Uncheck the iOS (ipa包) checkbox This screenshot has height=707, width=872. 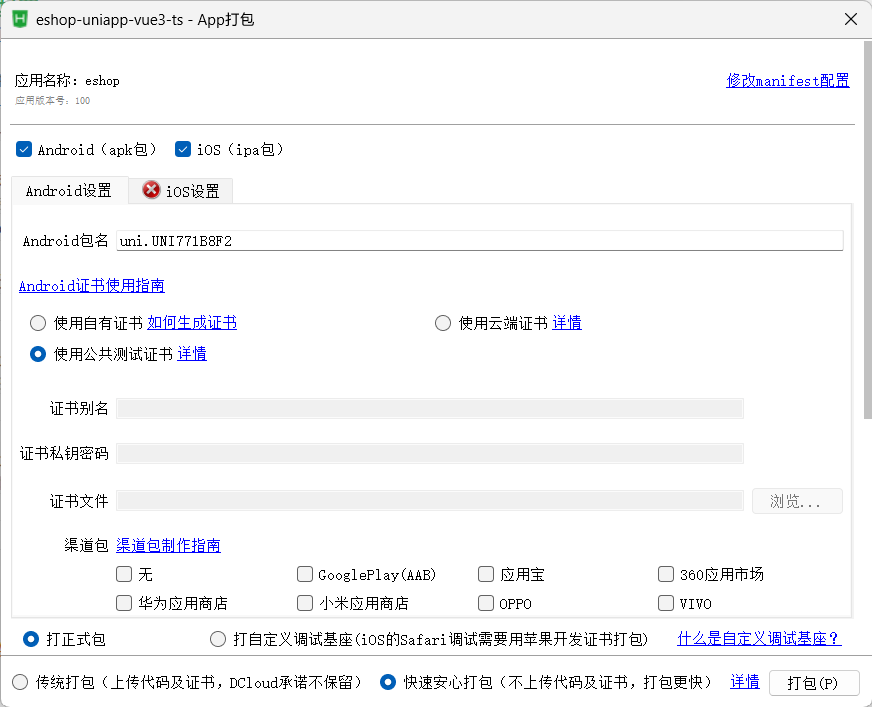tap(183, 150)
